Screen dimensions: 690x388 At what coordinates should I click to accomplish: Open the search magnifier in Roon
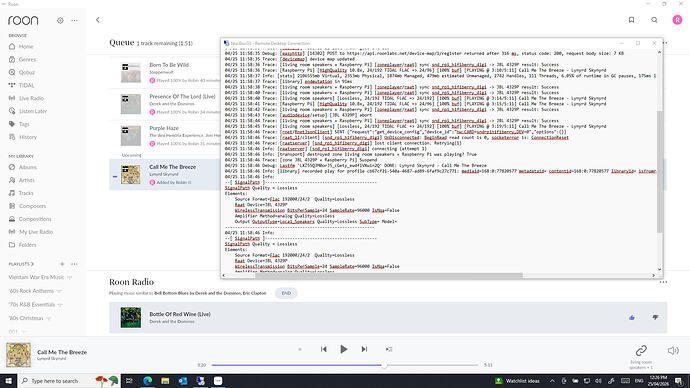pos(654,20)
